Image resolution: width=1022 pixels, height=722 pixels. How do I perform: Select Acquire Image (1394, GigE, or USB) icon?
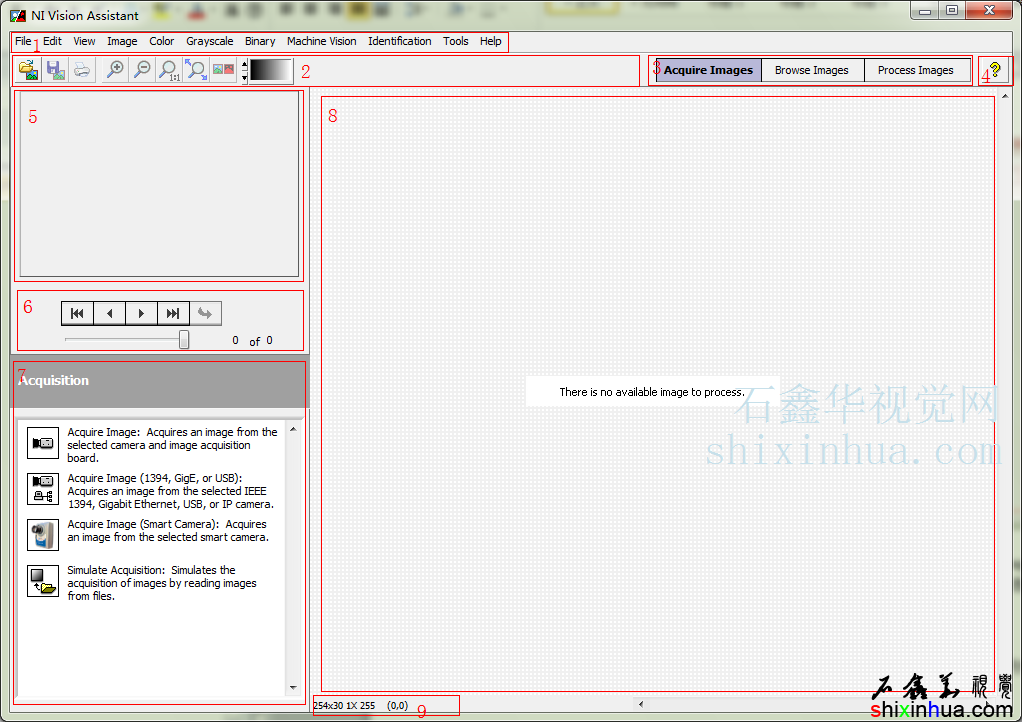43,488
